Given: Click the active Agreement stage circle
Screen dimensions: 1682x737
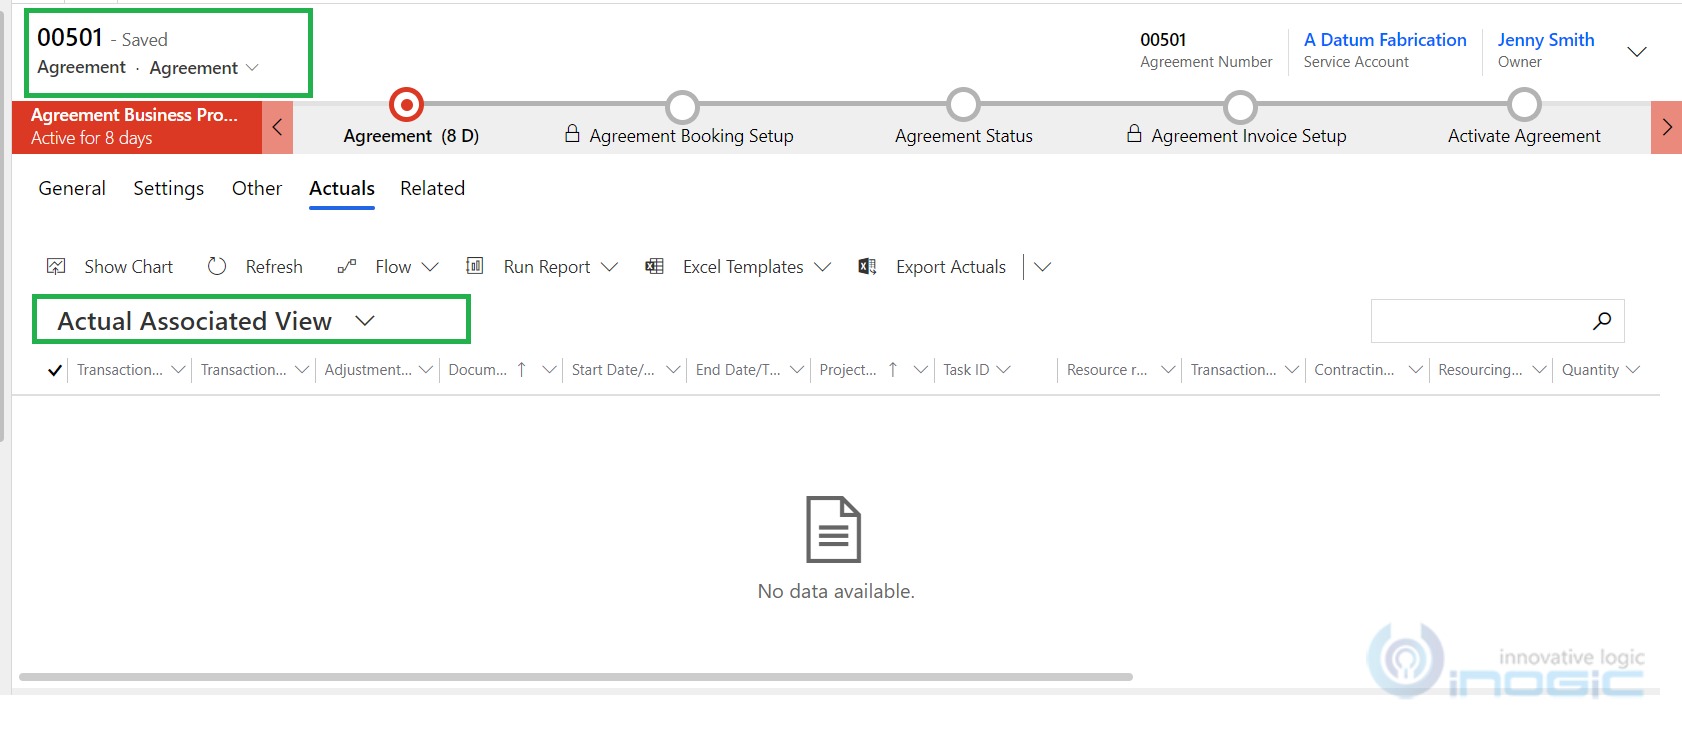Looking at the screenshot, I should (406, 104).
